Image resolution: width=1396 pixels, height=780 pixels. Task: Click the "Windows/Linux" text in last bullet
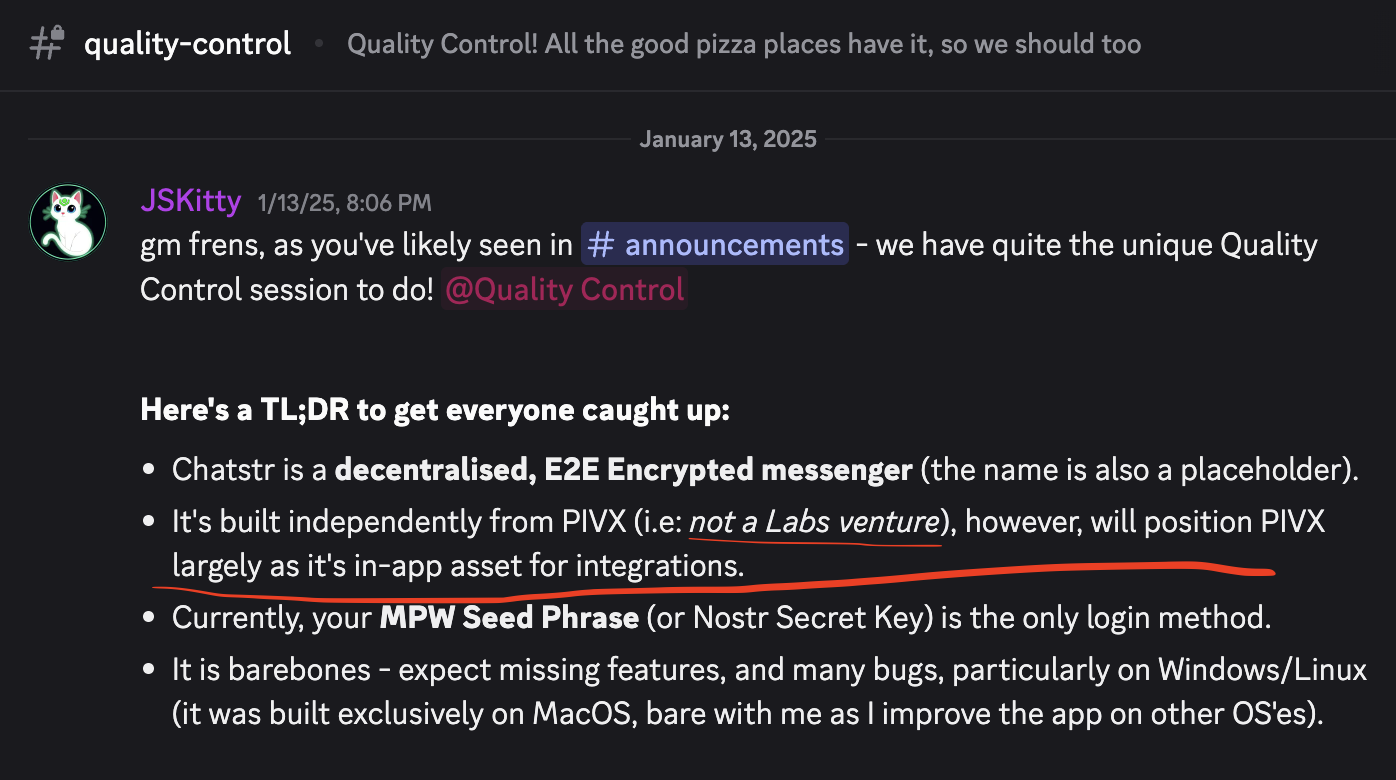pyautogui.click(x=1262, y=669)
